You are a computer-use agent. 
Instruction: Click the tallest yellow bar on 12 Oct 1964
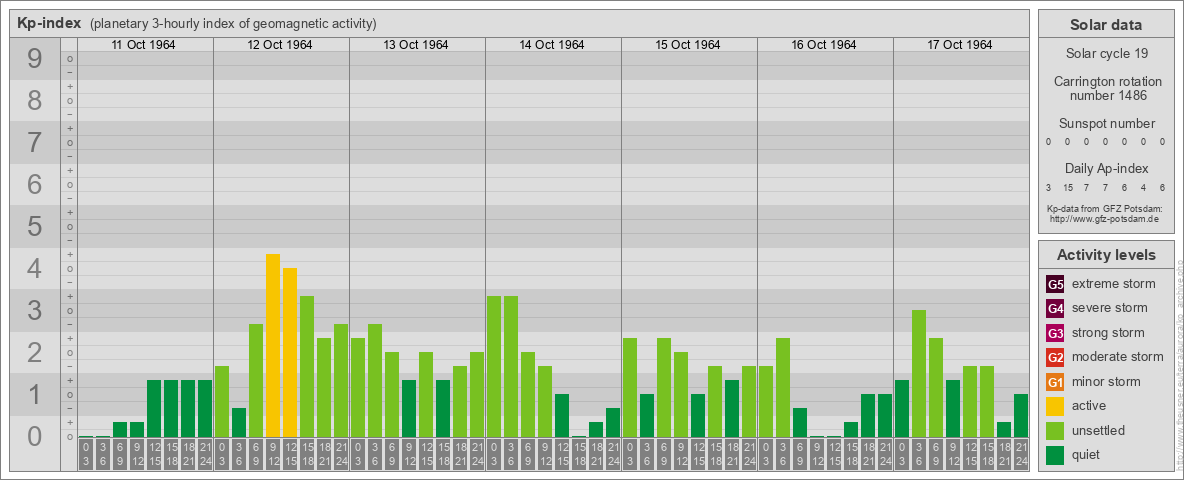[273, 346]
